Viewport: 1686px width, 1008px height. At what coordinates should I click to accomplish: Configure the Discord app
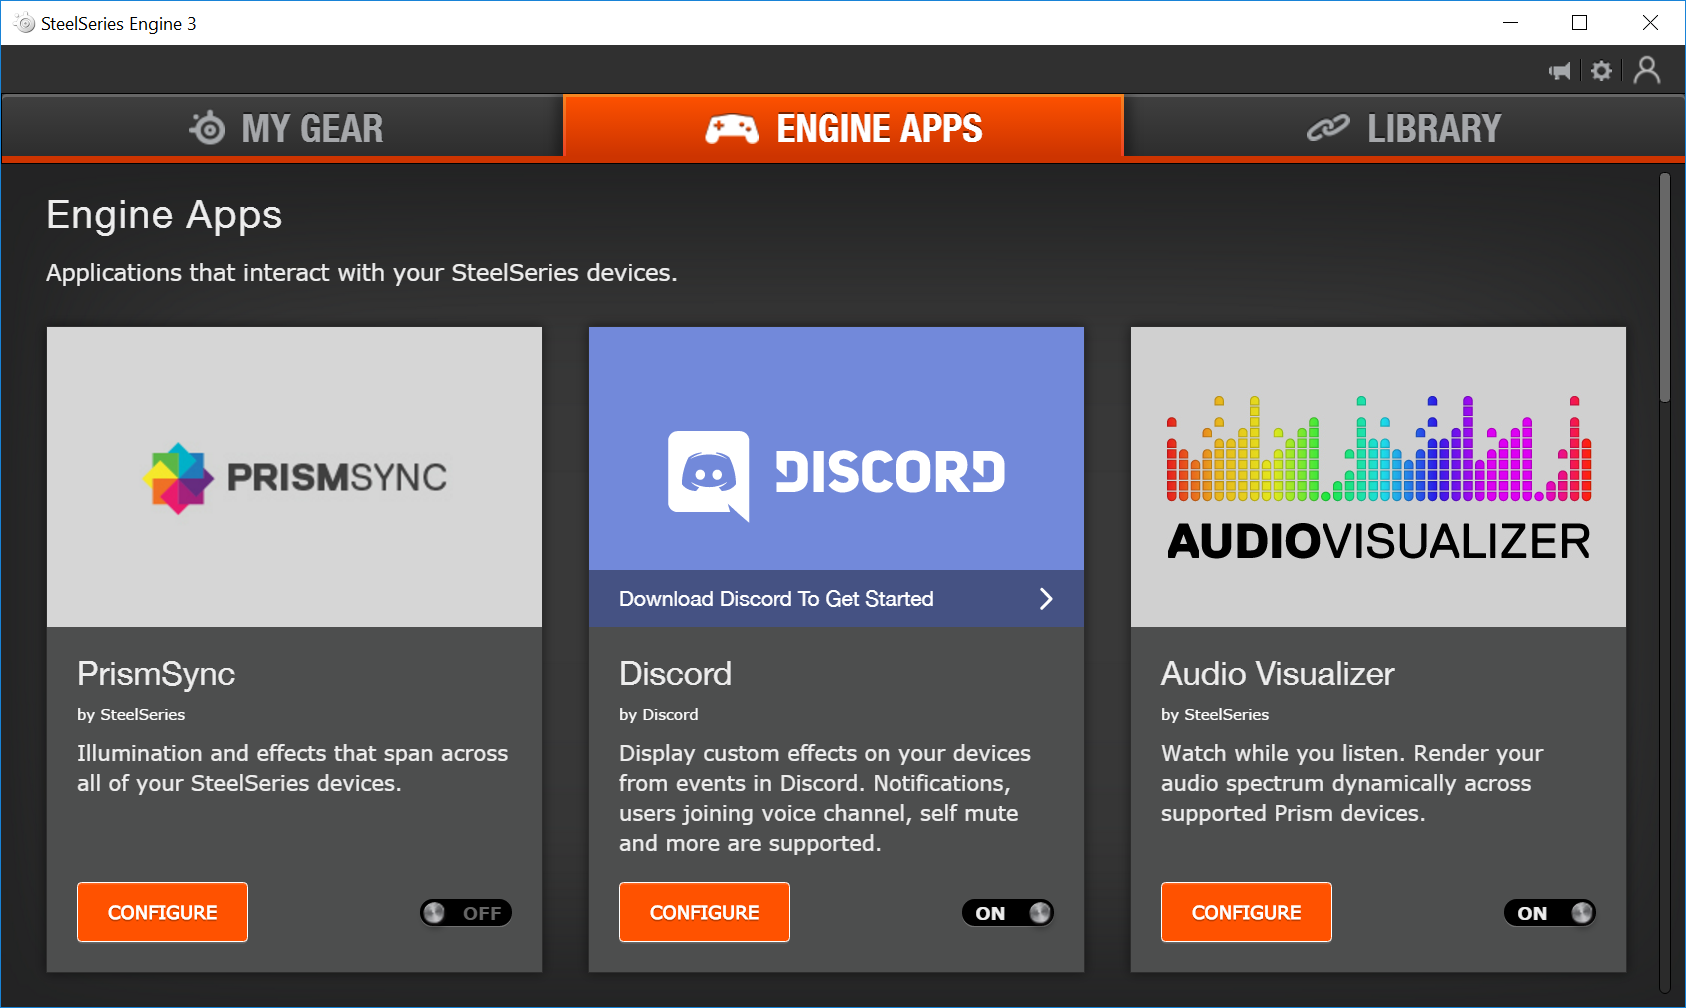704,912
